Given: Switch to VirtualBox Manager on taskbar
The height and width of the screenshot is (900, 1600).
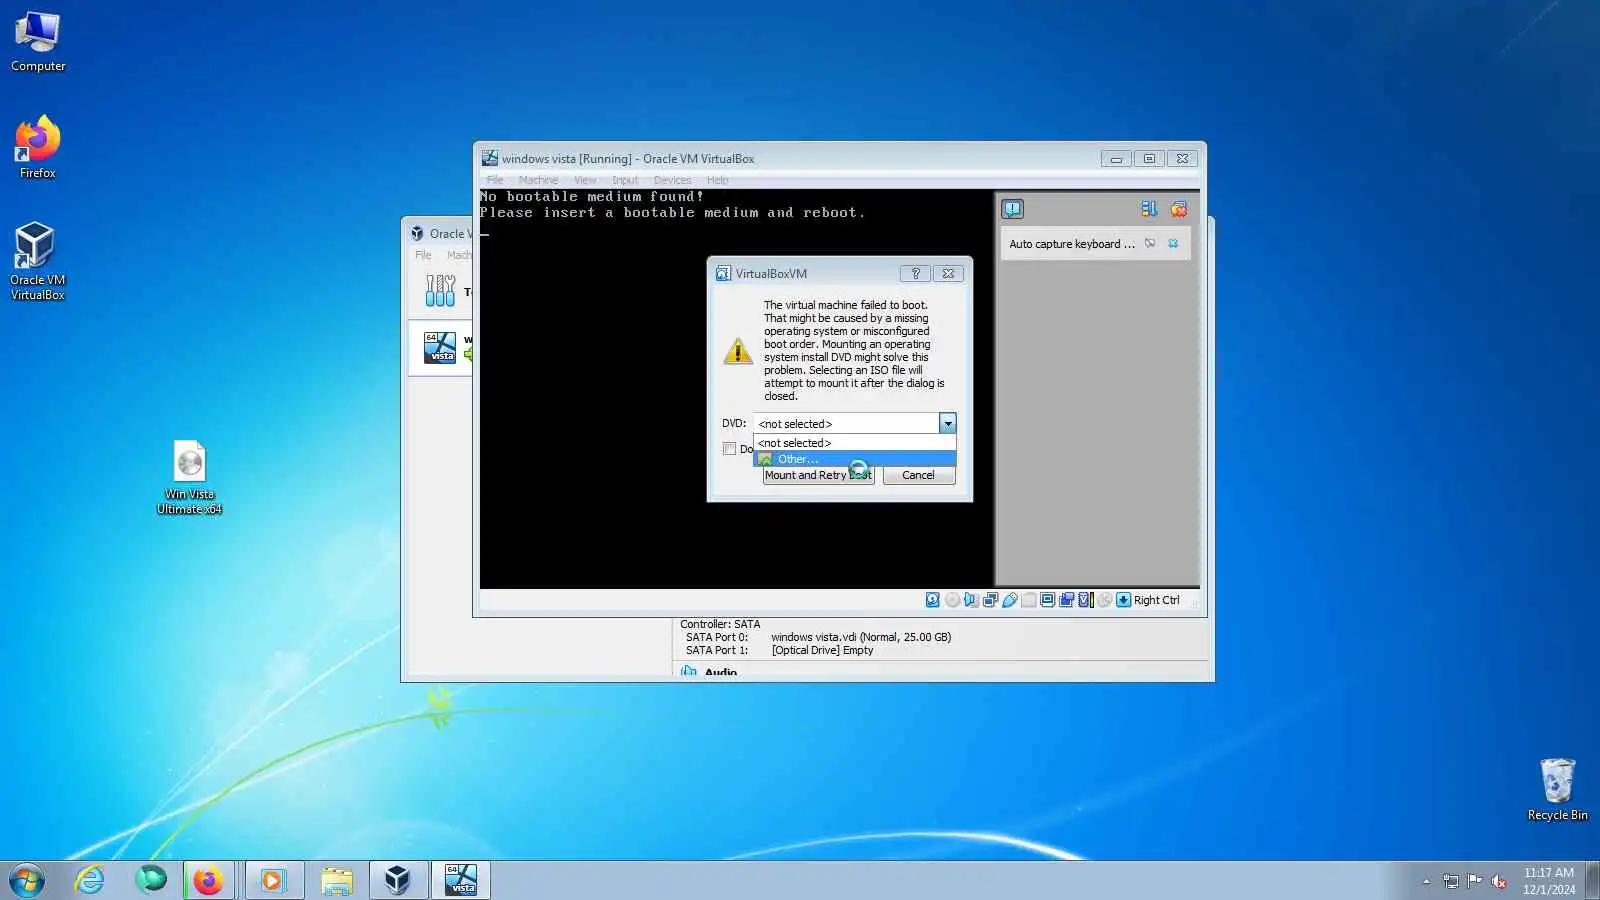Looking at the screenshot, I should coord(398,880).
